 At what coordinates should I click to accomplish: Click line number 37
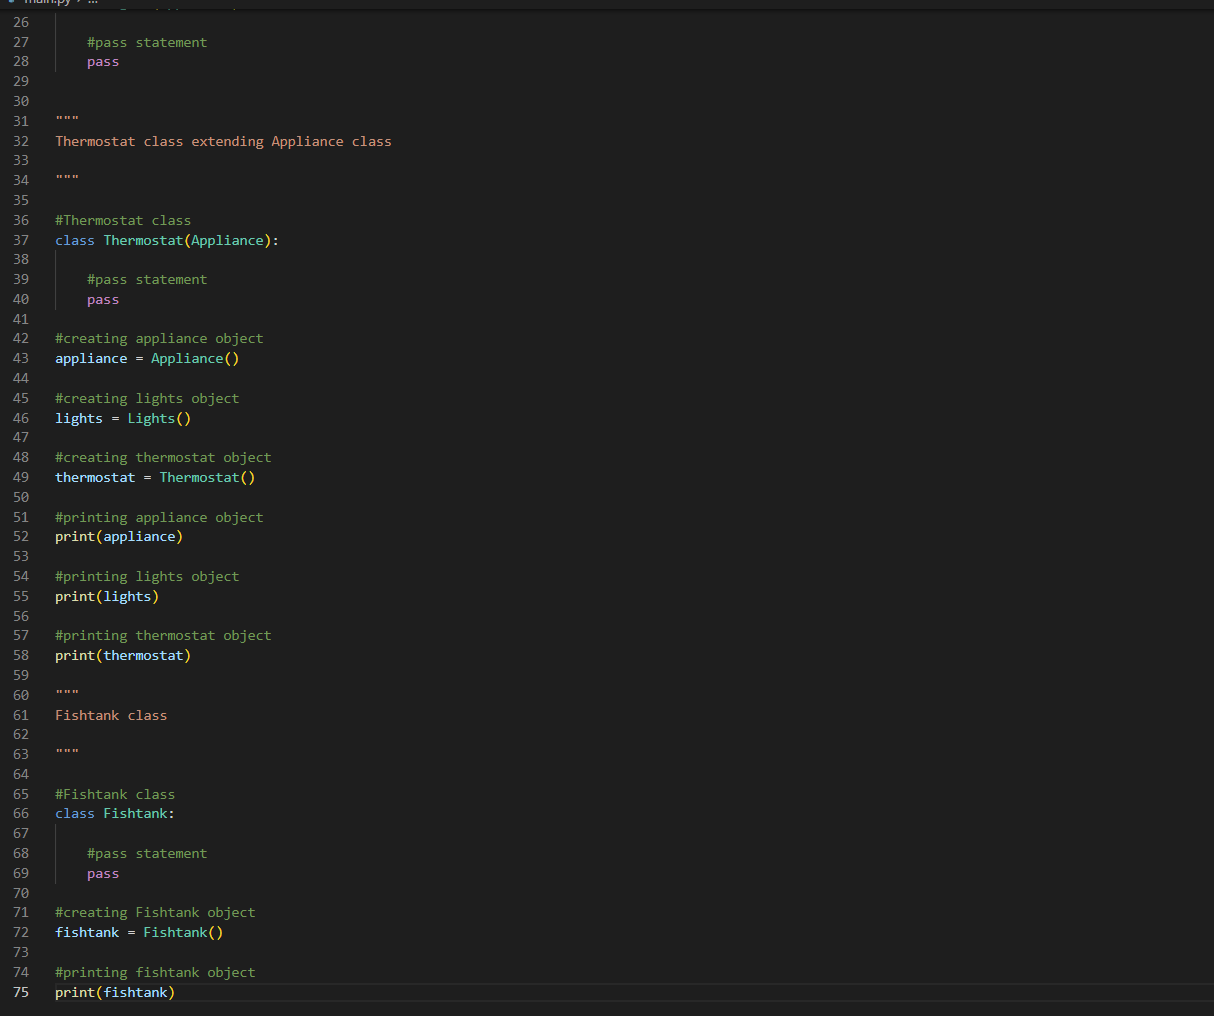[x=21, y=240]
